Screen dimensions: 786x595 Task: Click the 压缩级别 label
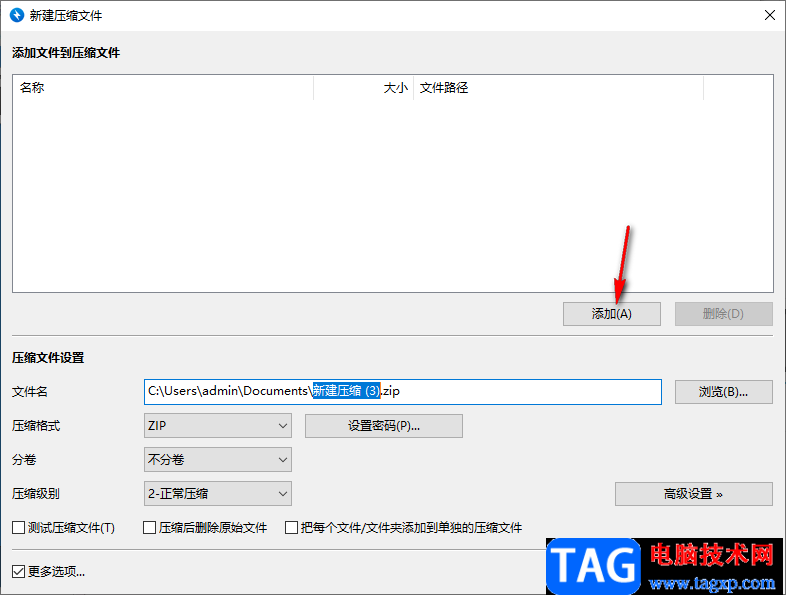36,494
